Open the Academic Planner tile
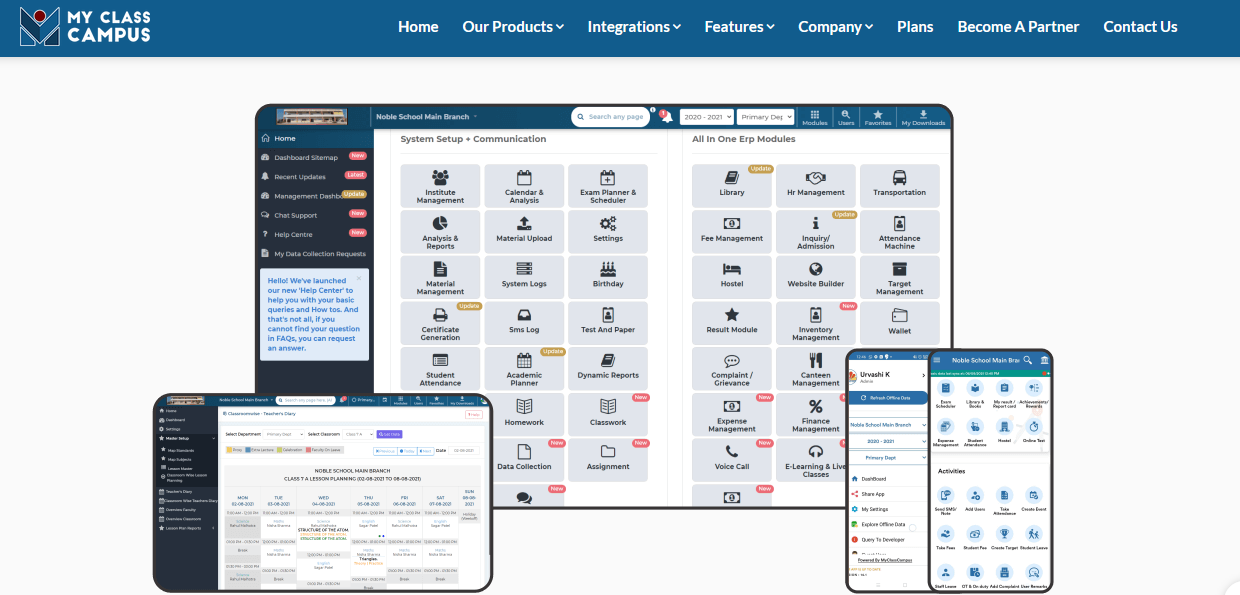The height and width of the screenshot is (595, 1240). click(x=524, y=369)
